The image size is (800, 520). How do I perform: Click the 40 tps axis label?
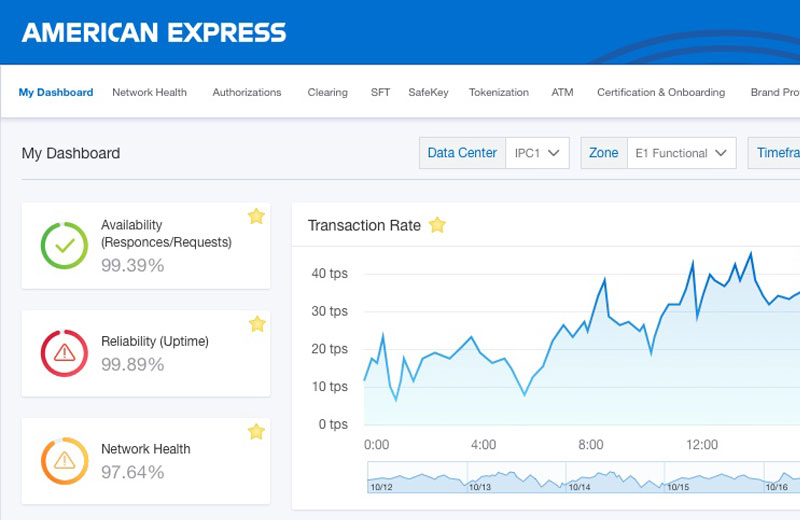(x=330, y=274)
